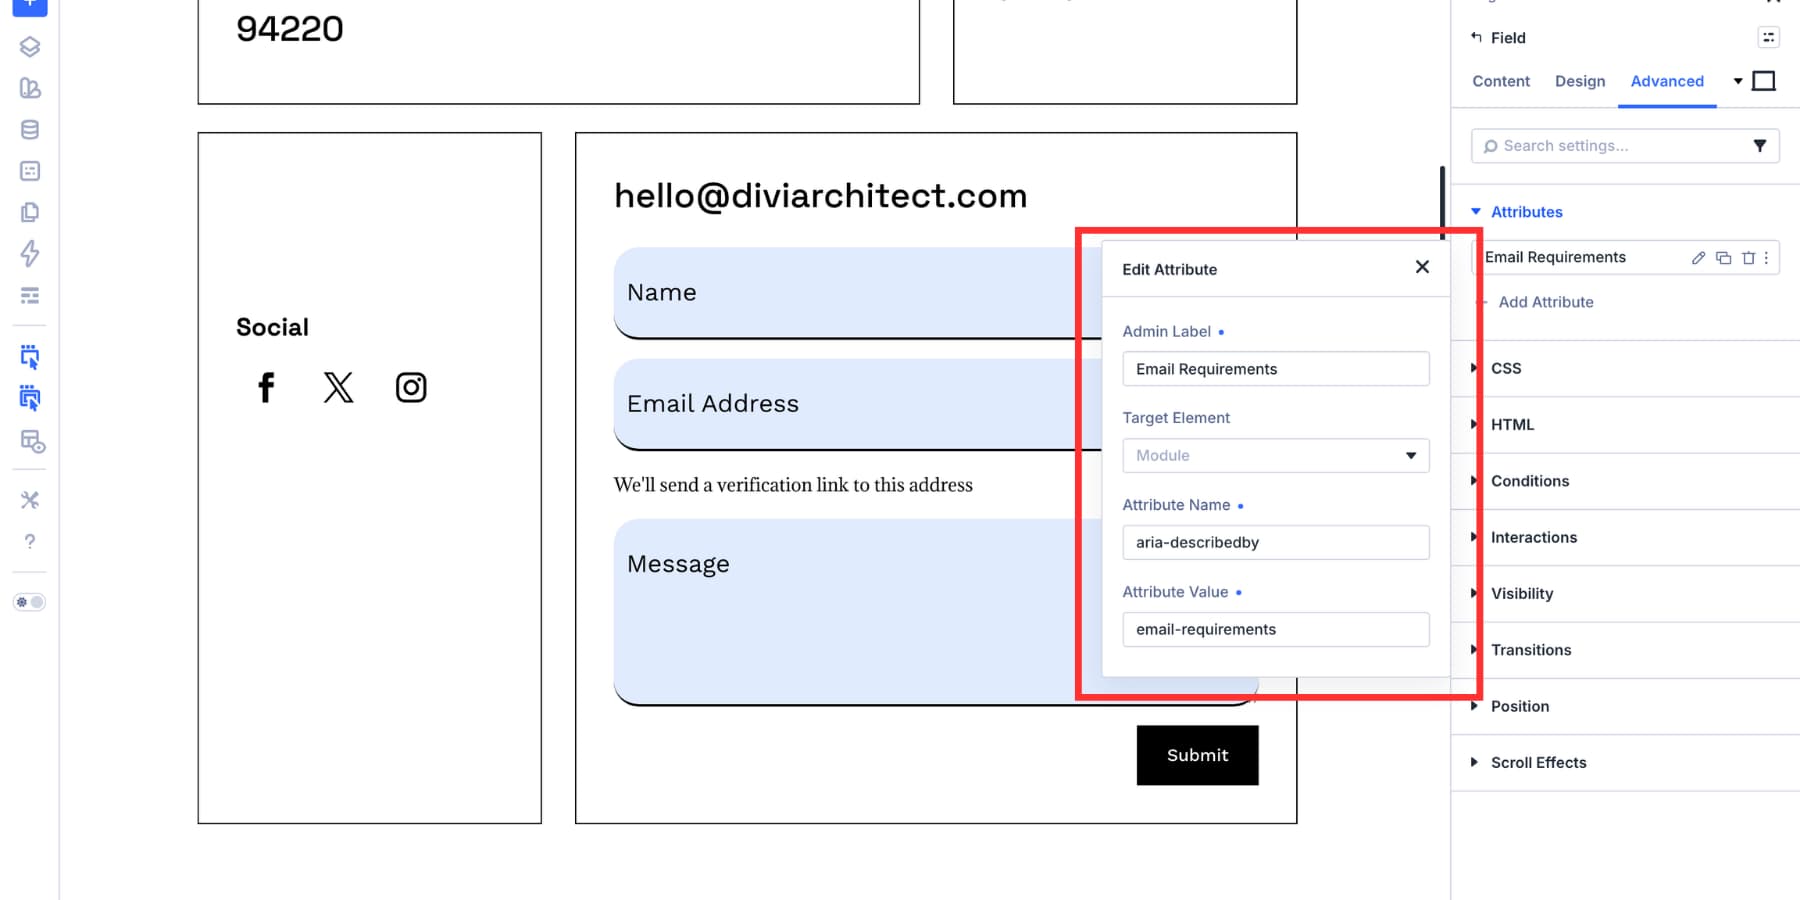Select the lower hover-mode cursor icon
Screen dimensions: 1800x900
[x=30, y=399]
